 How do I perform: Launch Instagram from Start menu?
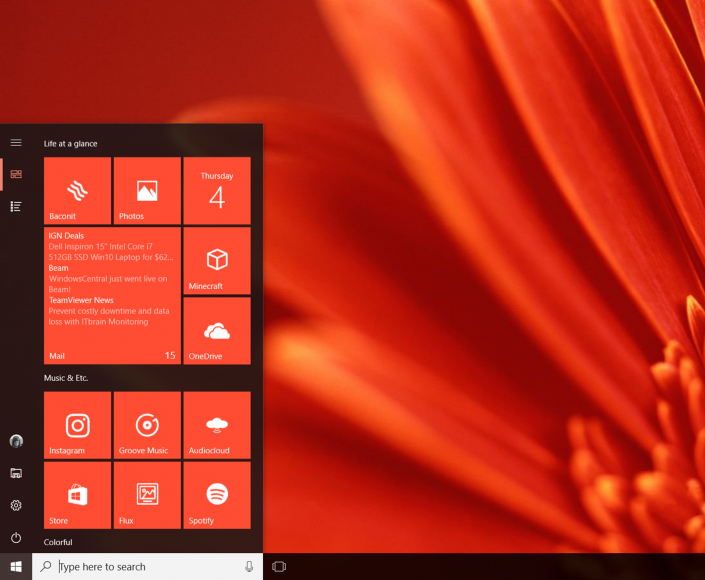pyautogui.click(x=77, y=425)
